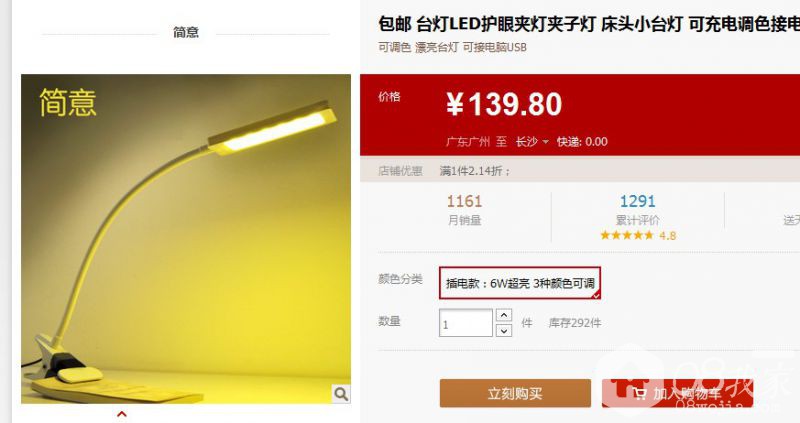Click the 4.8 rating score
Viewport: 800px width, 423px height.
pyautogui.click(x=667, y=236)
